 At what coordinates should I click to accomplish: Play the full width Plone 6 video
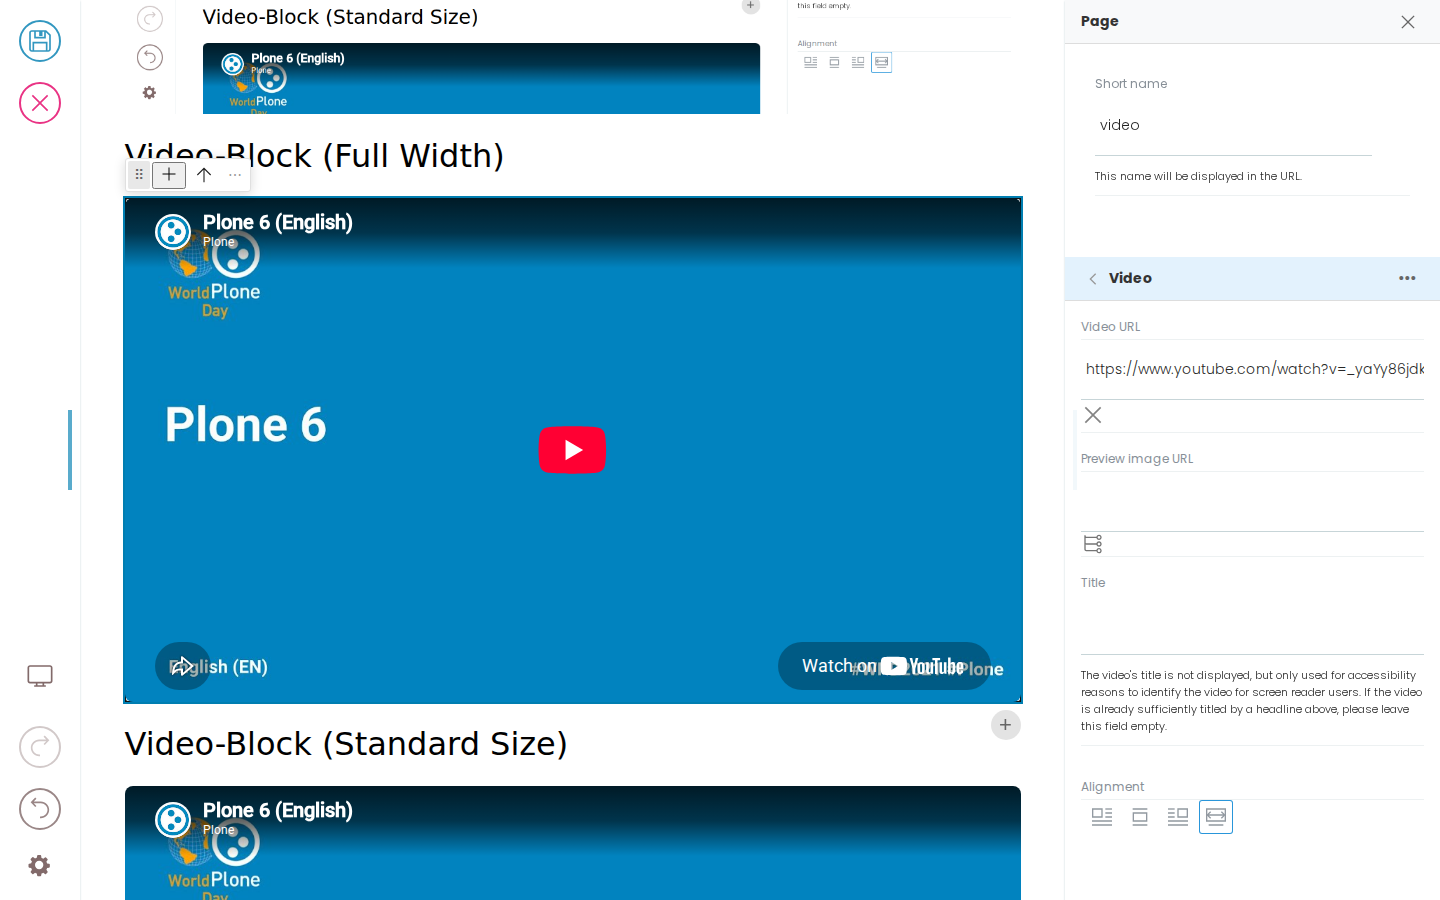[572, 450]
